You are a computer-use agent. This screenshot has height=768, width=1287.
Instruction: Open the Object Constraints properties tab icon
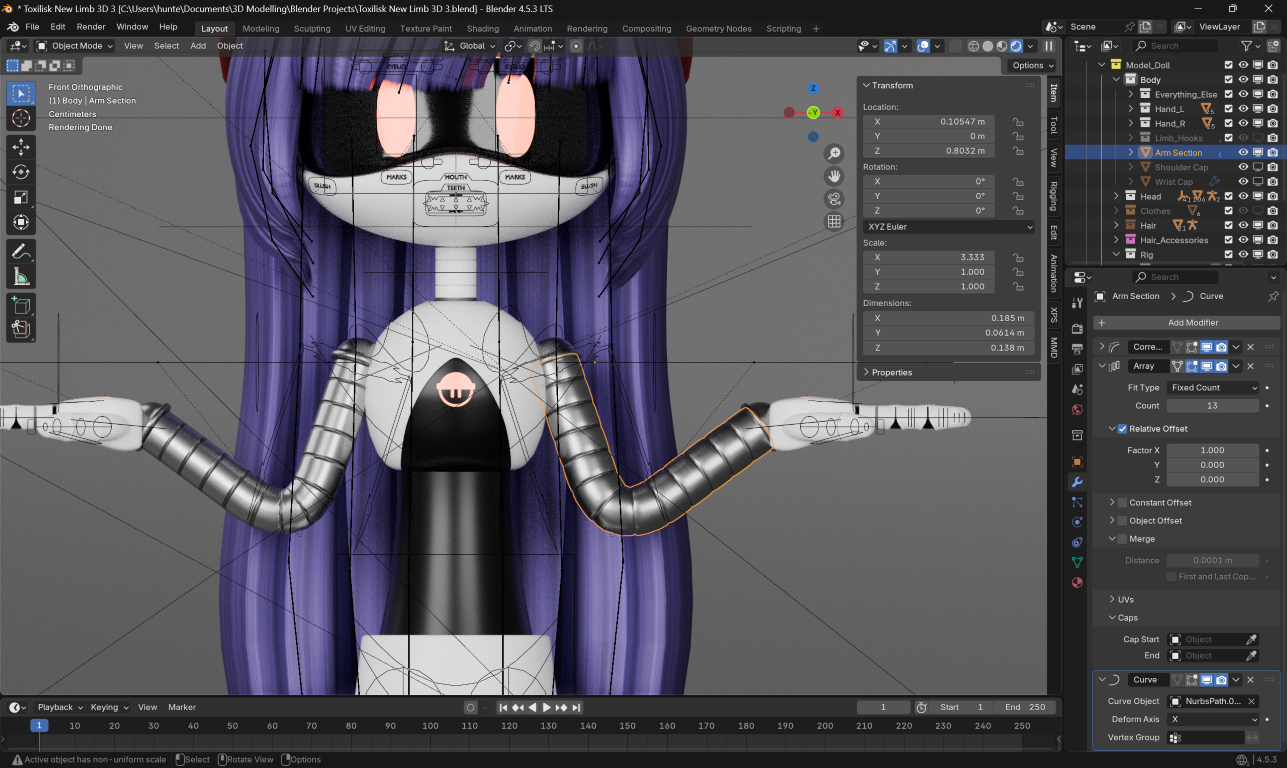coord(1077,542)
